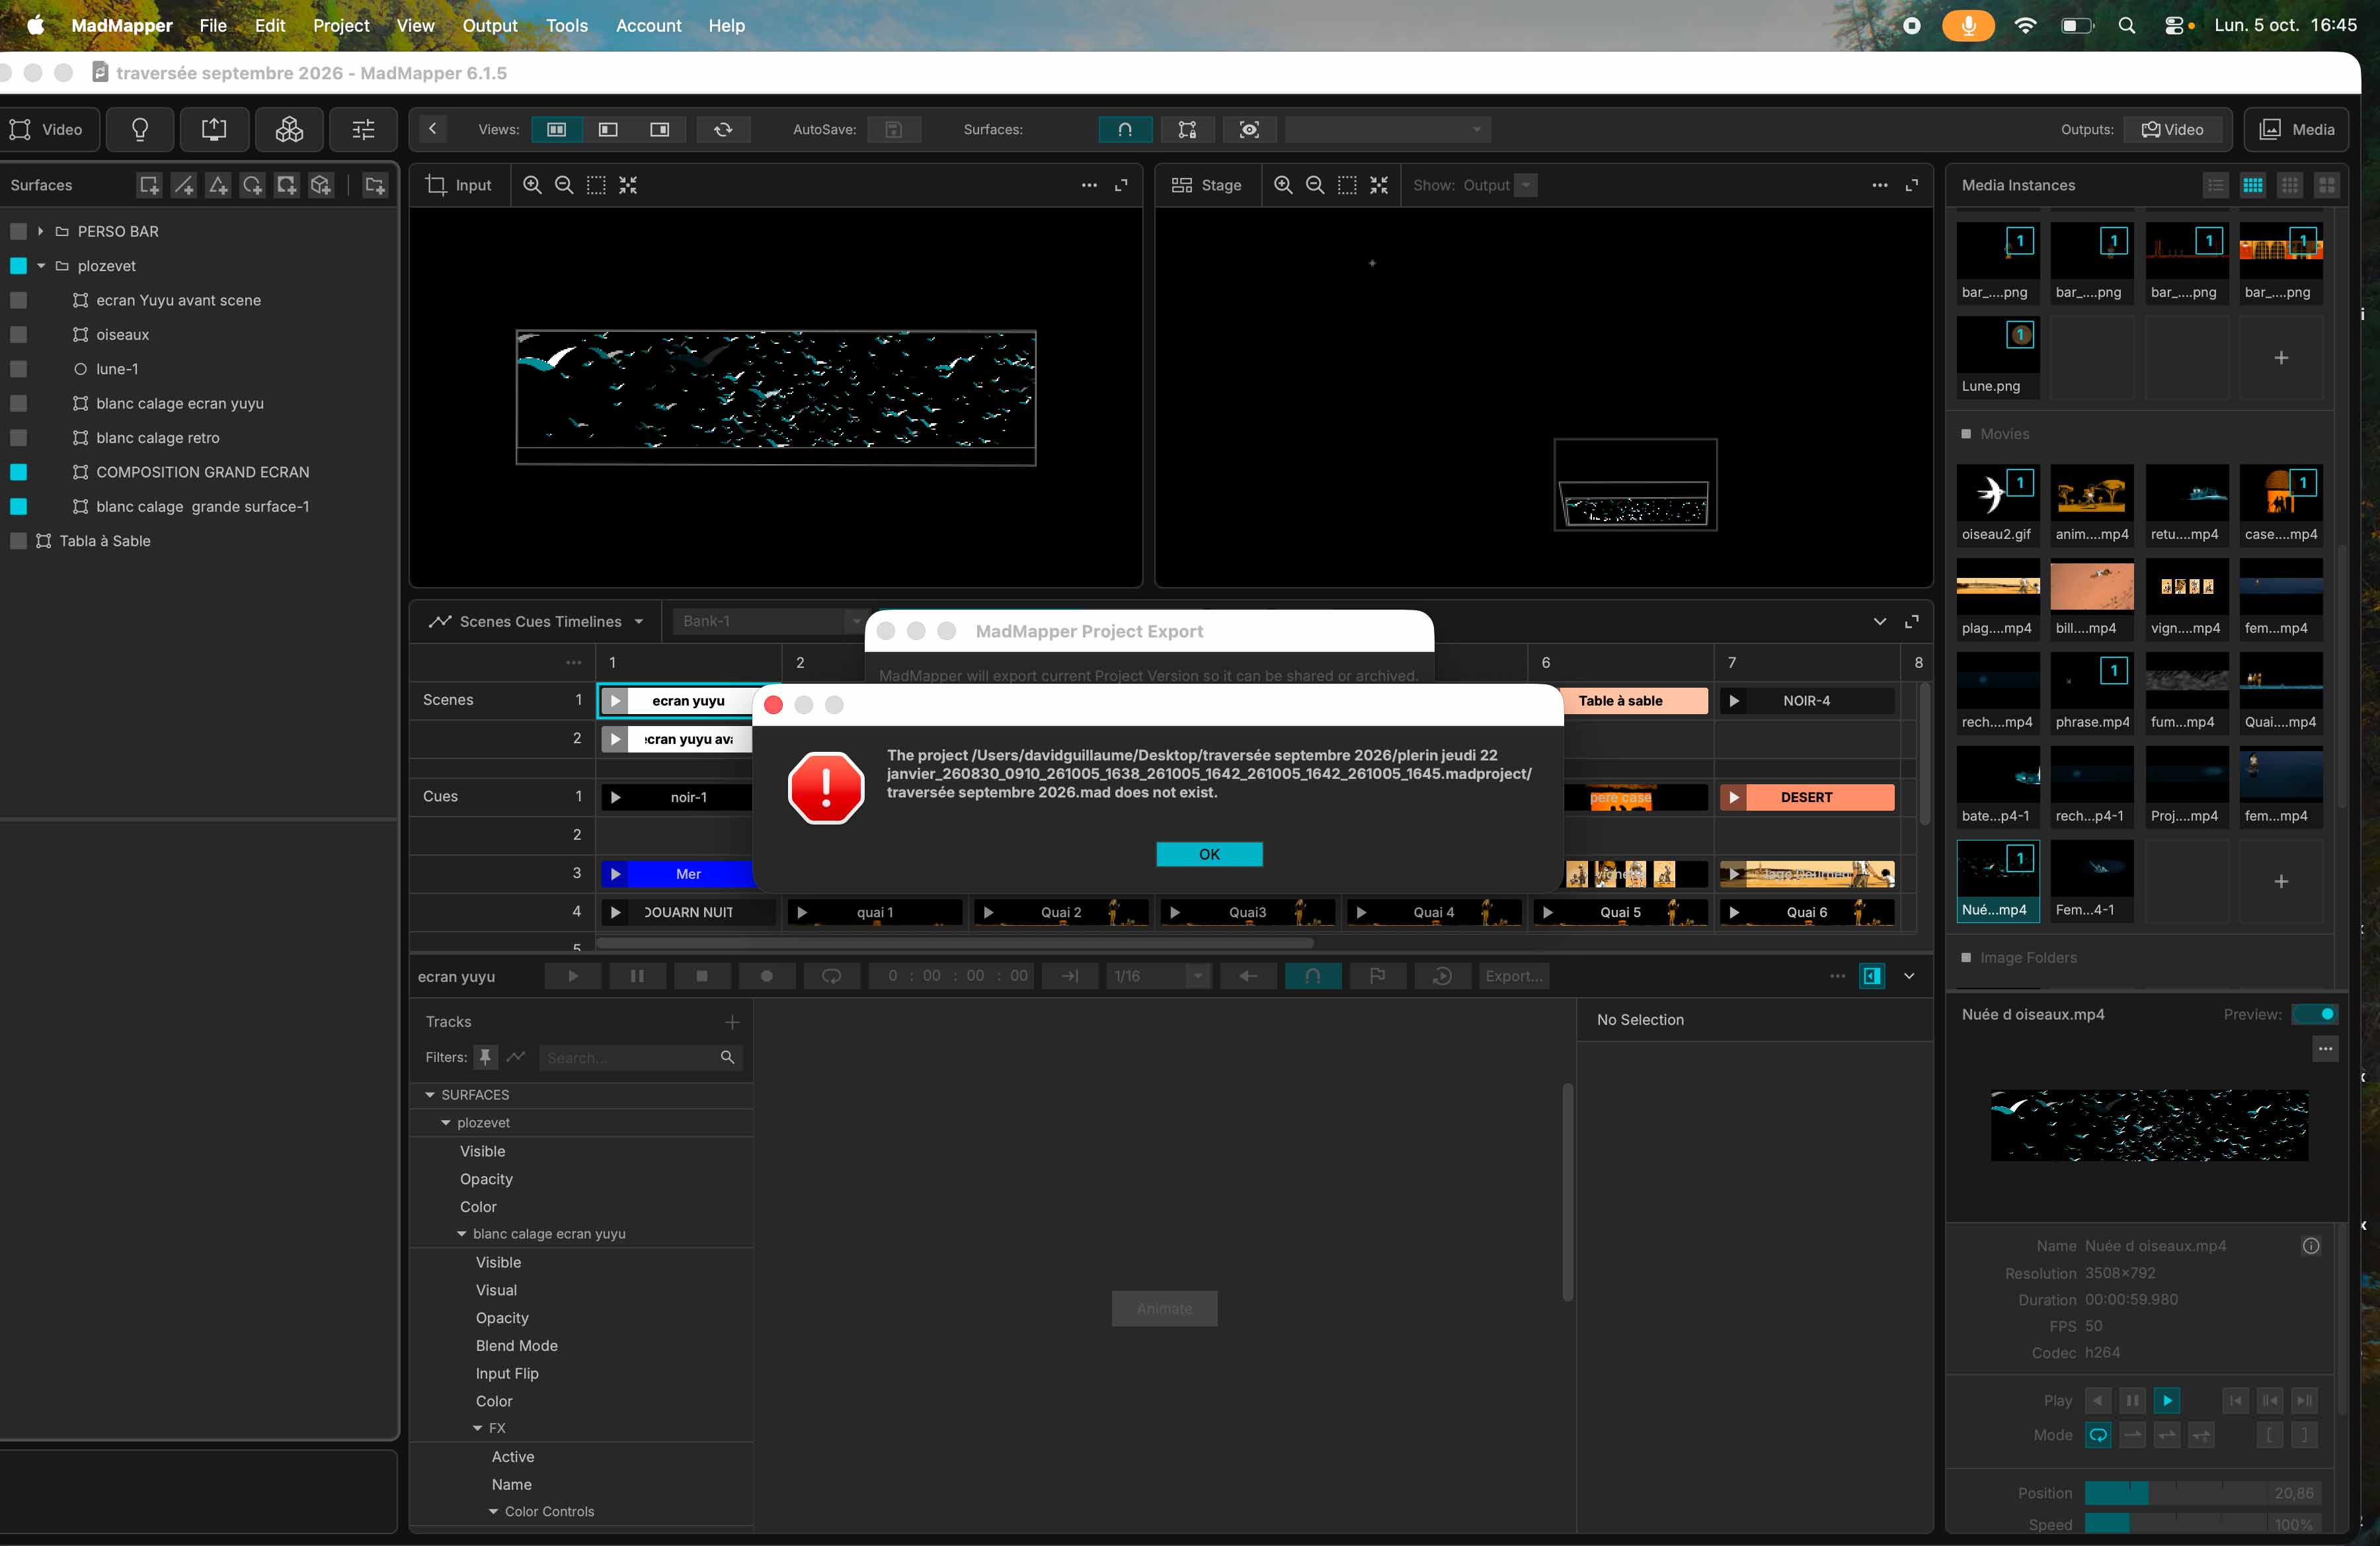
Task: Click the Video outputs button
Action: (2172, 129)
